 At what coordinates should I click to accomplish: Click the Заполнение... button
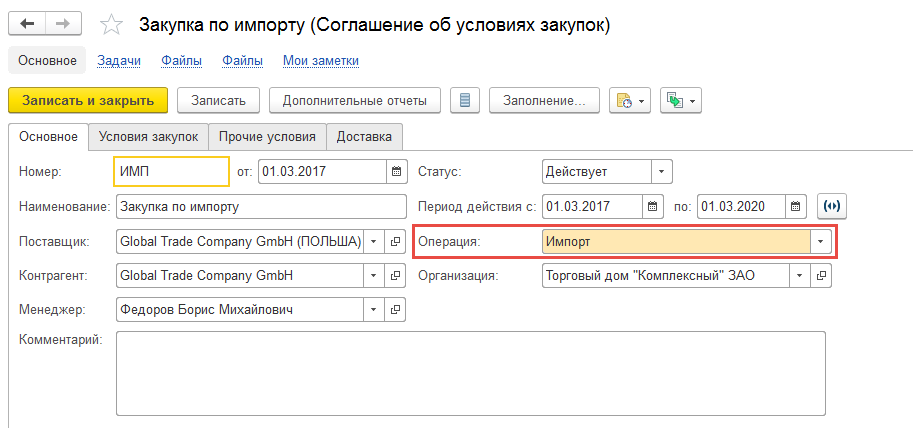click(x=544, y=100)
